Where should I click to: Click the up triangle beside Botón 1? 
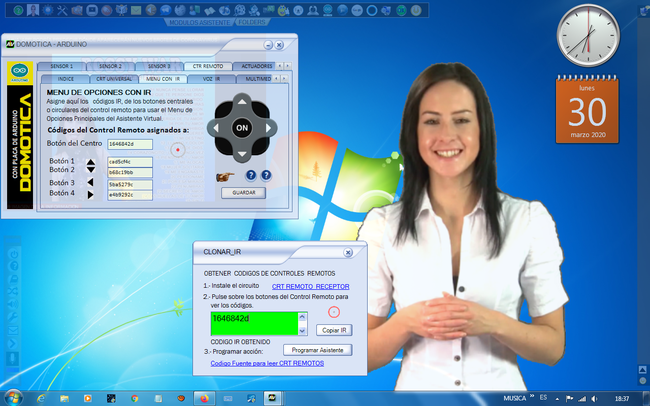(91, 162)
